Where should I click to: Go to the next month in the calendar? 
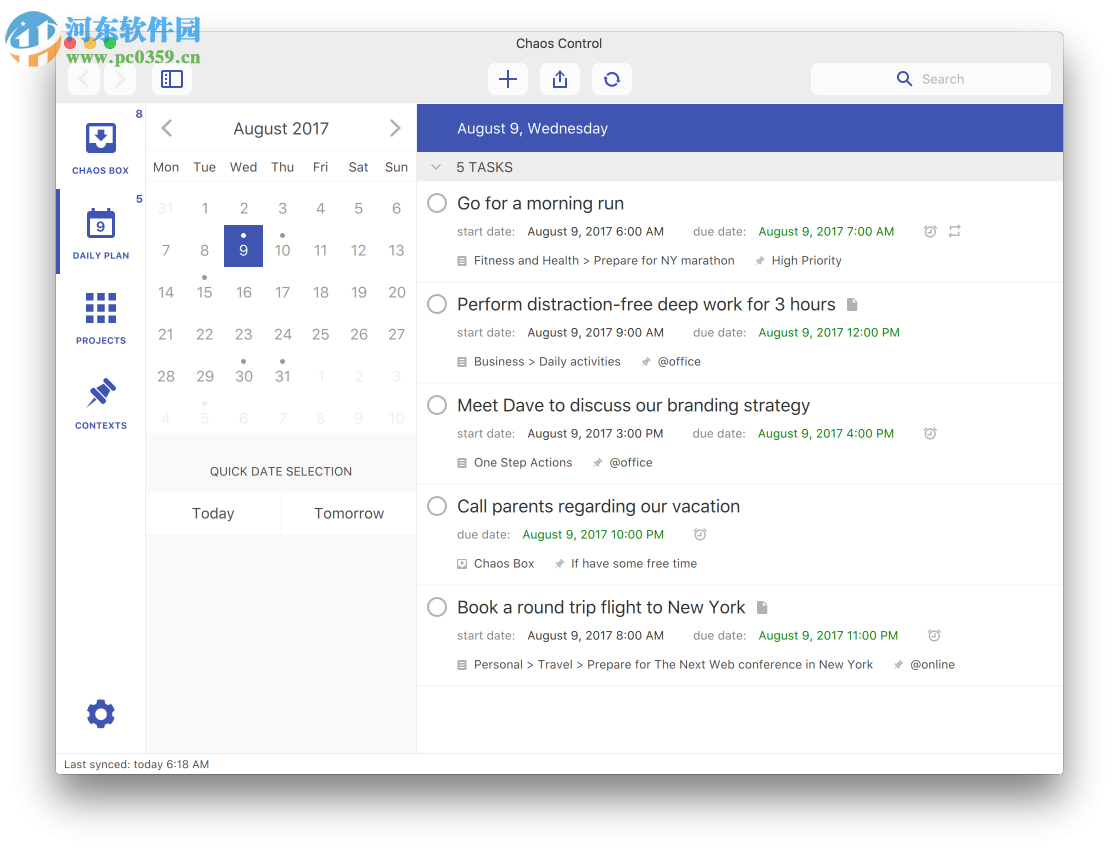[394, 128]
